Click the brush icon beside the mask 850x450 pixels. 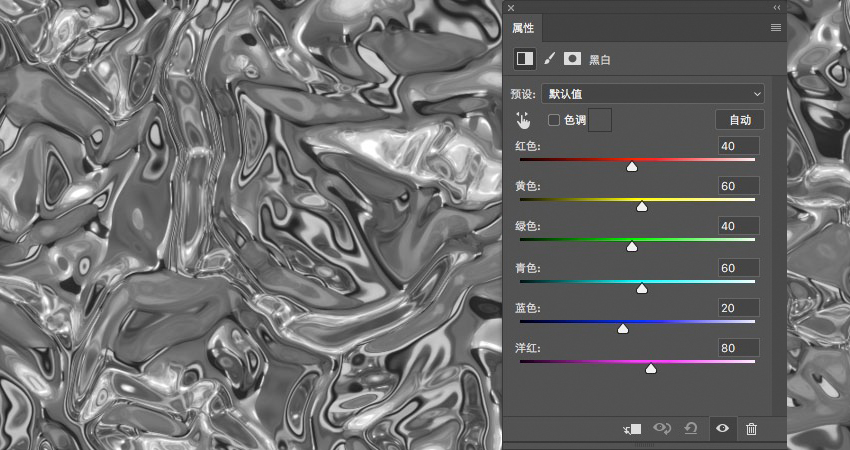(550, 59)
